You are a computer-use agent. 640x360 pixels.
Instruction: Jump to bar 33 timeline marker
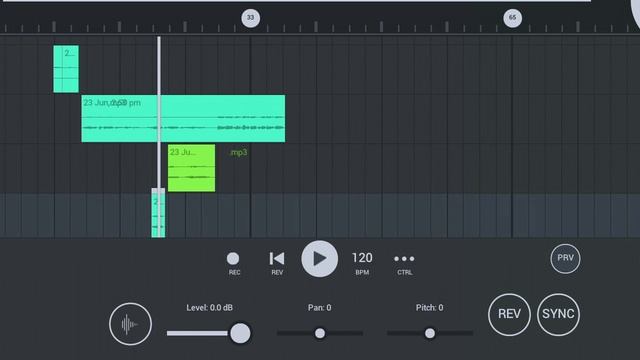click(x=251, y=18)
